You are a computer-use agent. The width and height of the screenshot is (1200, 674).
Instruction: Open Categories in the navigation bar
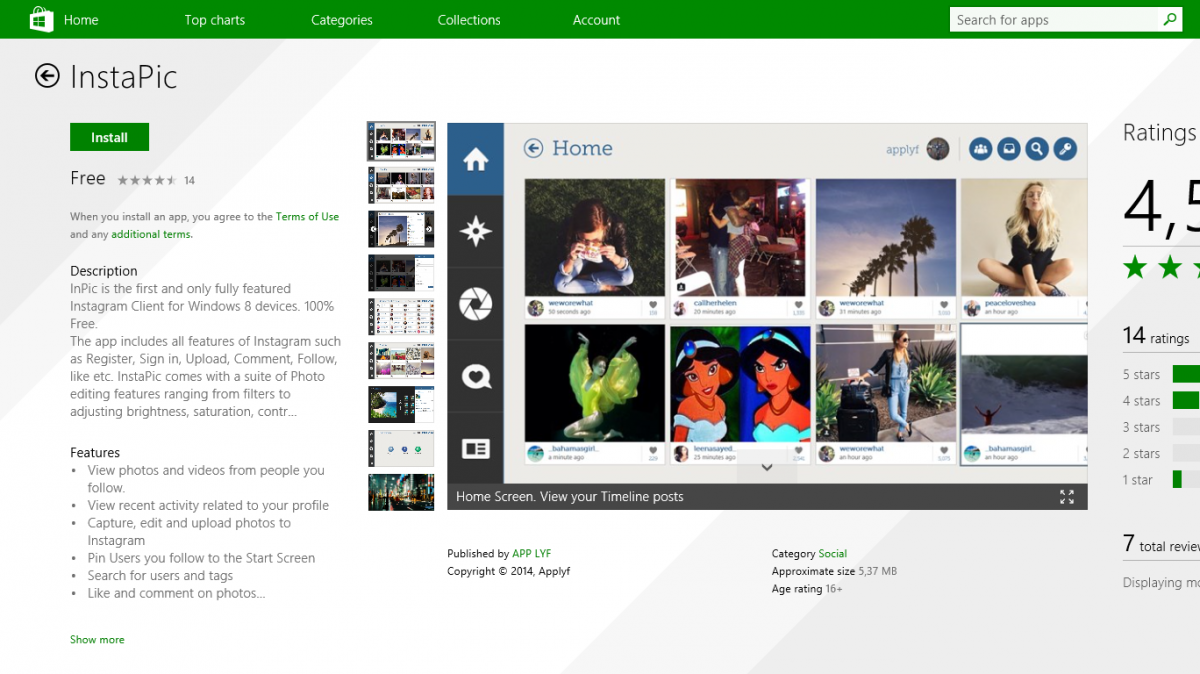(342, 20)
